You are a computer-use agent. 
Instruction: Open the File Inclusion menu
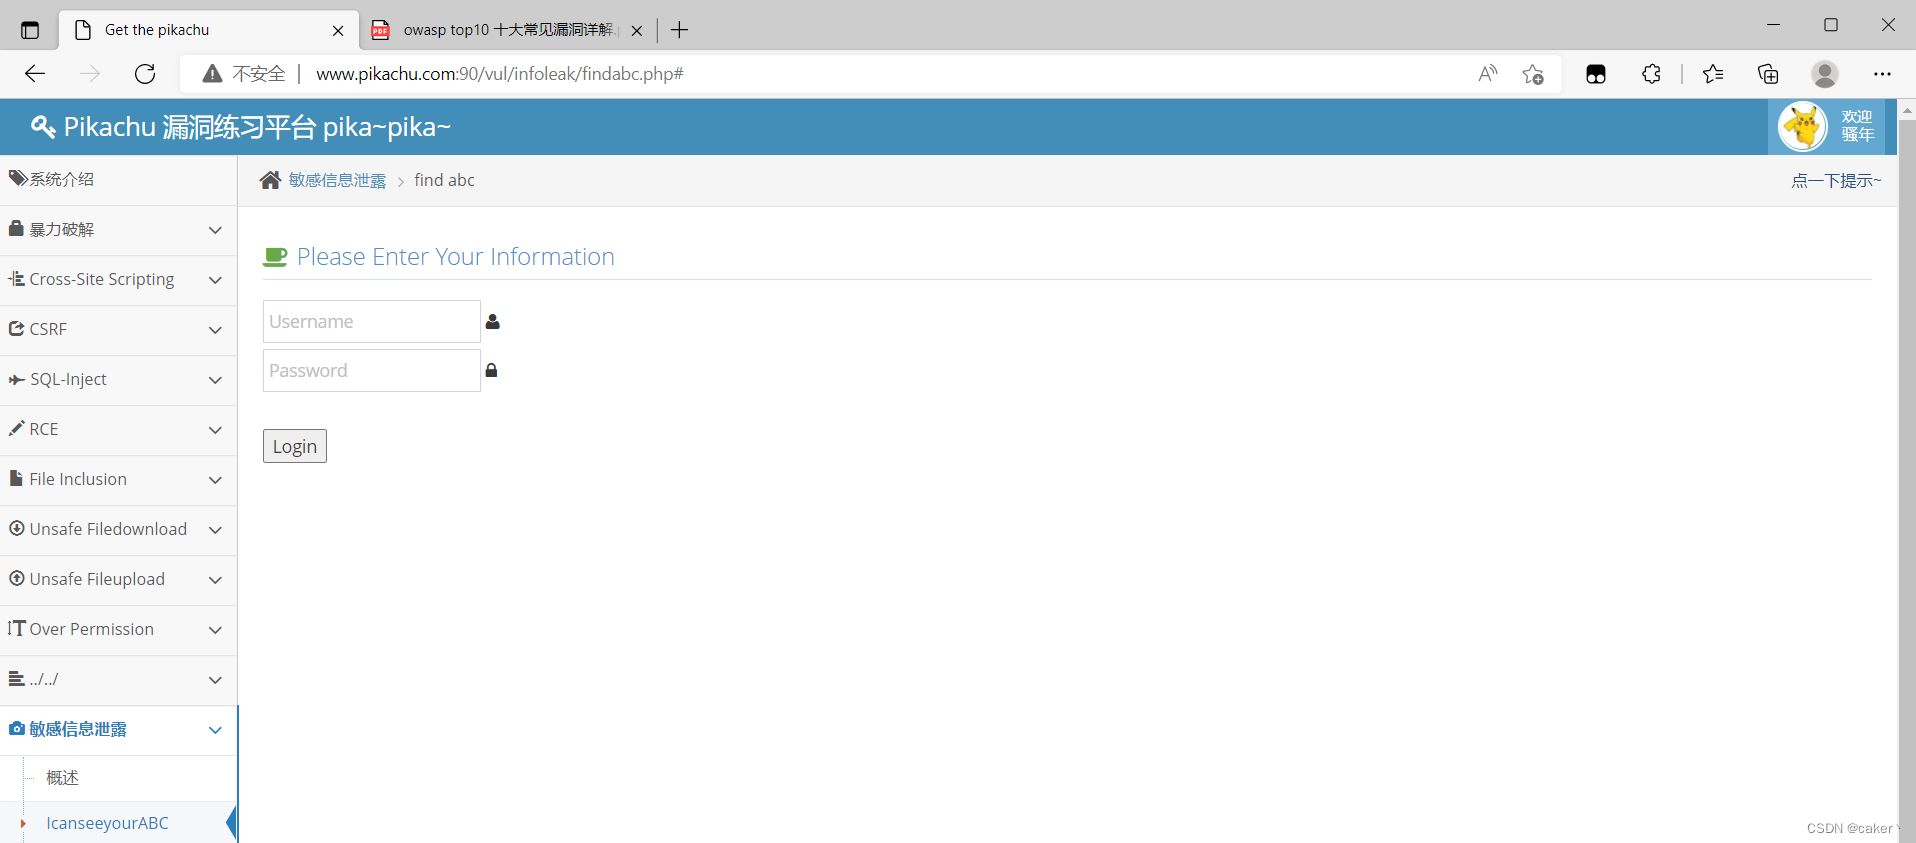(x=118, y=480)
